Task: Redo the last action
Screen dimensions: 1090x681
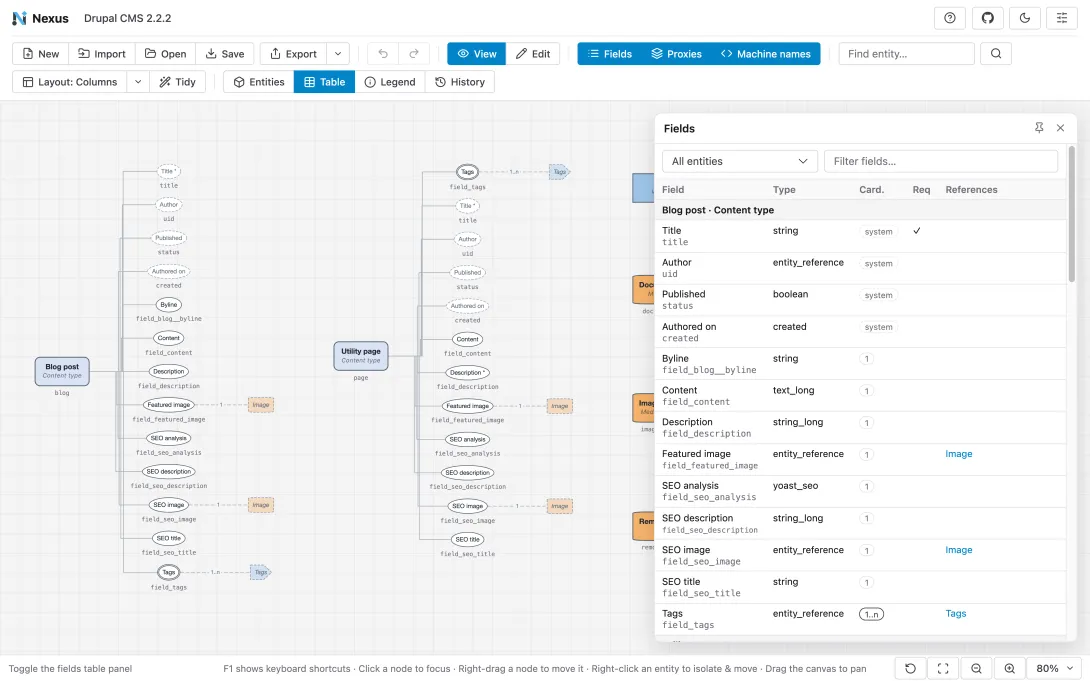Action: click(414, 54)
